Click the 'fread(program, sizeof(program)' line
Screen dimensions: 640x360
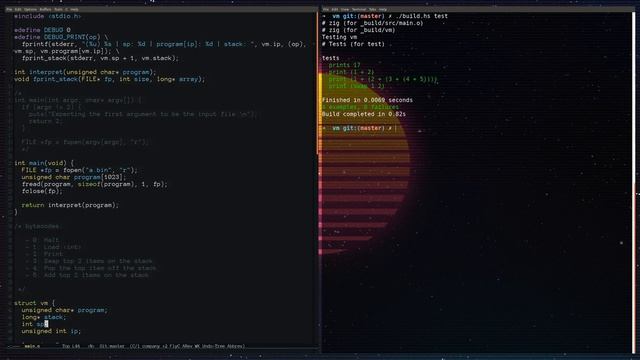(x=94, y=184)
